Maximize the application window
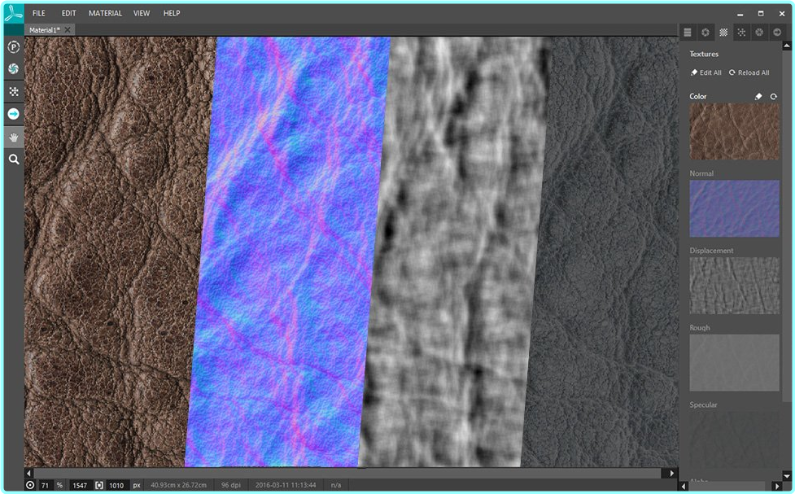 click(x=761, y=14)
